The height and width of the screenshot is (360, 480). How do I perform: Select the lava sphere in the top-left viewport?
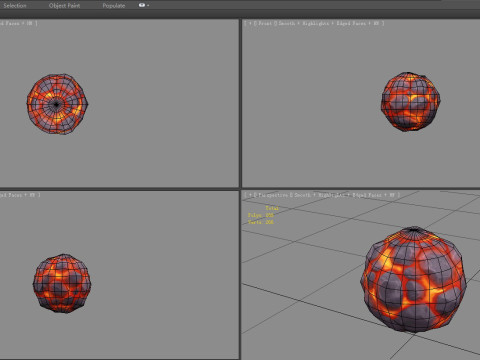[x=57, y=104]
